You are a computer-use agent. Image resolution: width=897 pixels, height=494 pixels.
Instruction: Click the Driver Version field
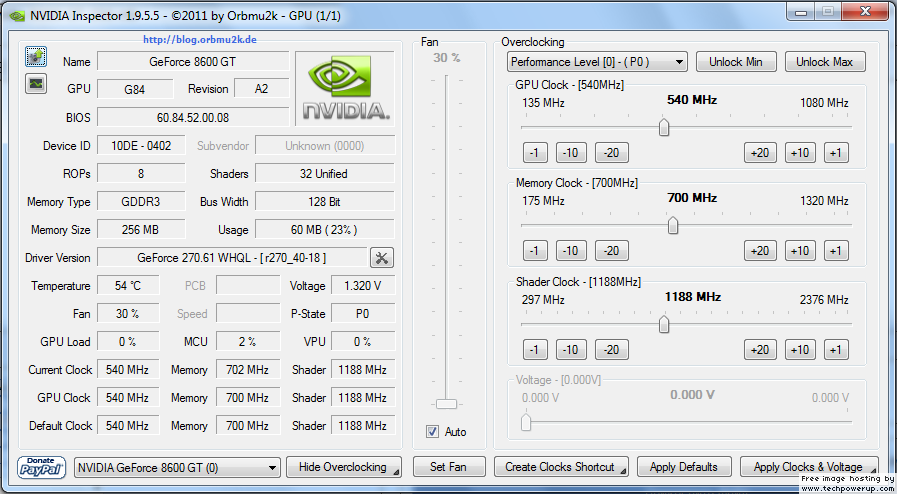232,258
